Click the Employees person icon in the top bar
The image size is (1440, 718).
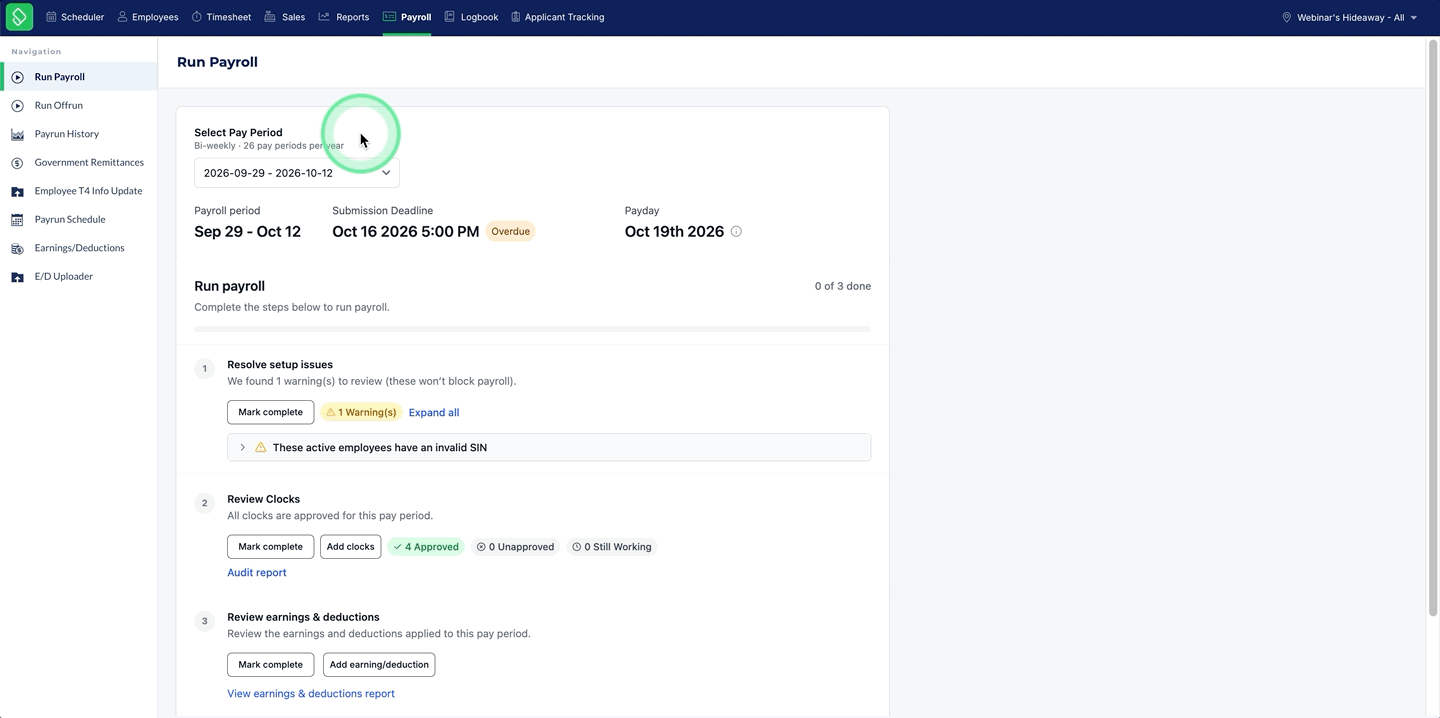(x=122, y=17)
